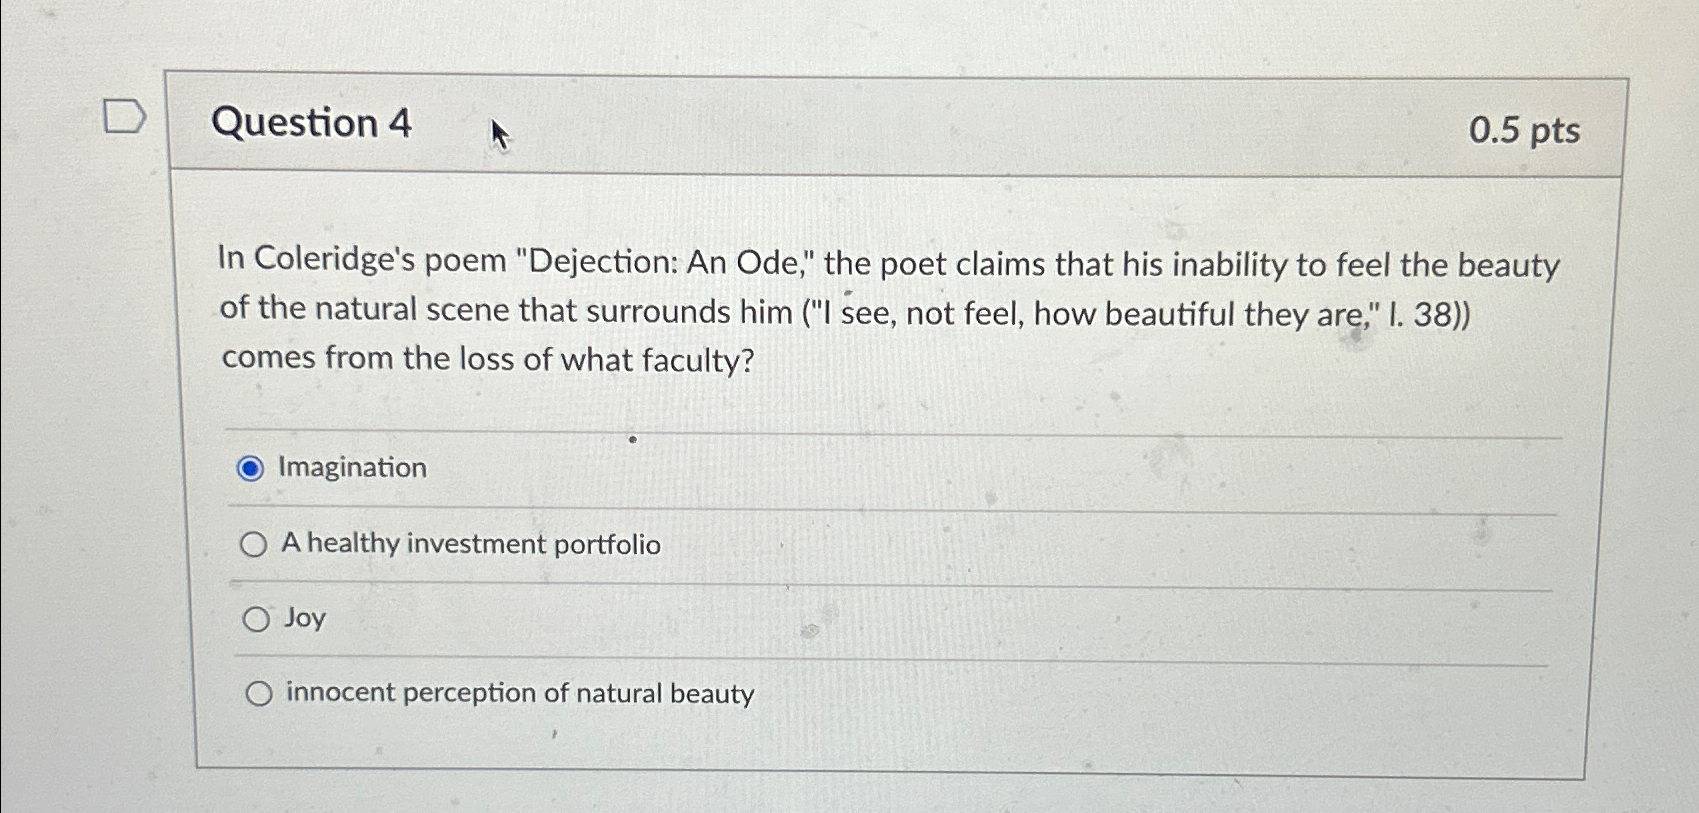Image resolution: width=1699 pixels, height=813 pixels.
Task: Click the flag bookmark icon beside Question 4
Action: [x=126, y=117]
